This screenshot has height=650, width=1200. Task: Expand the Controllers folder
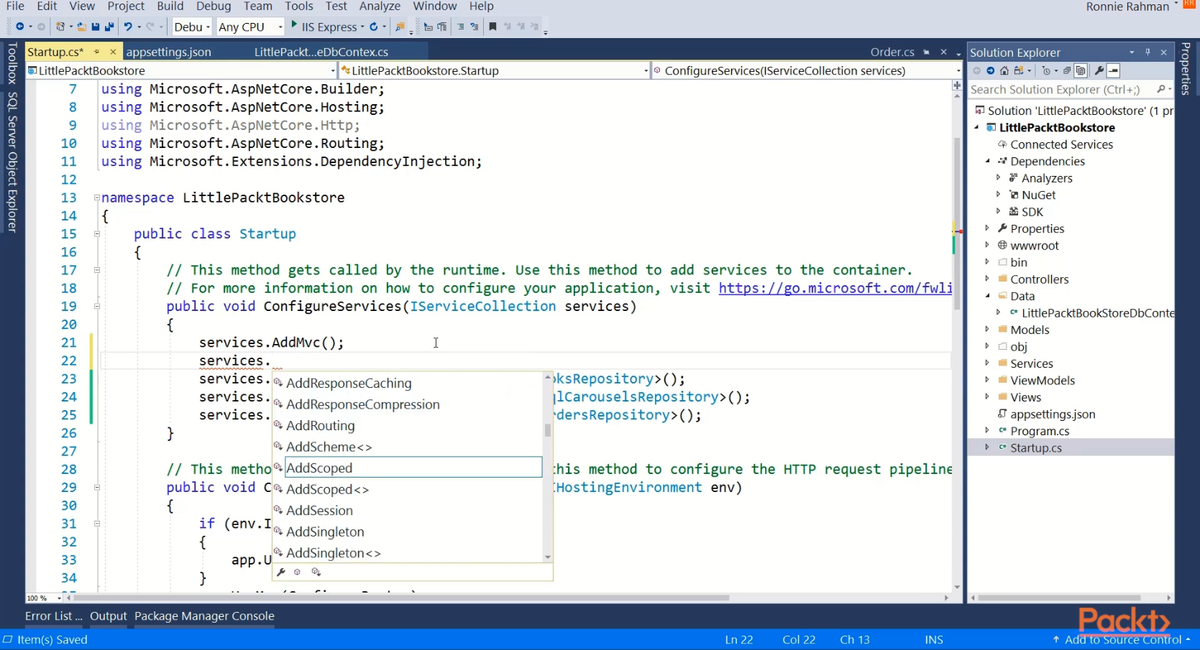coord(987,279)
